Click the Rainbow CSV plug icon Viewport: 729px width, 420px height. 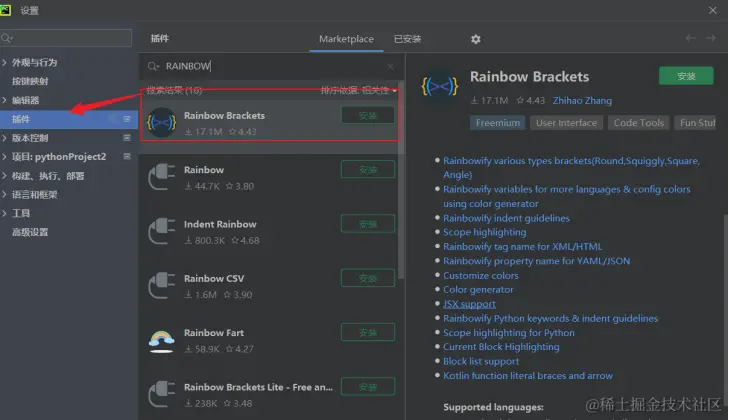click(162, 286)
